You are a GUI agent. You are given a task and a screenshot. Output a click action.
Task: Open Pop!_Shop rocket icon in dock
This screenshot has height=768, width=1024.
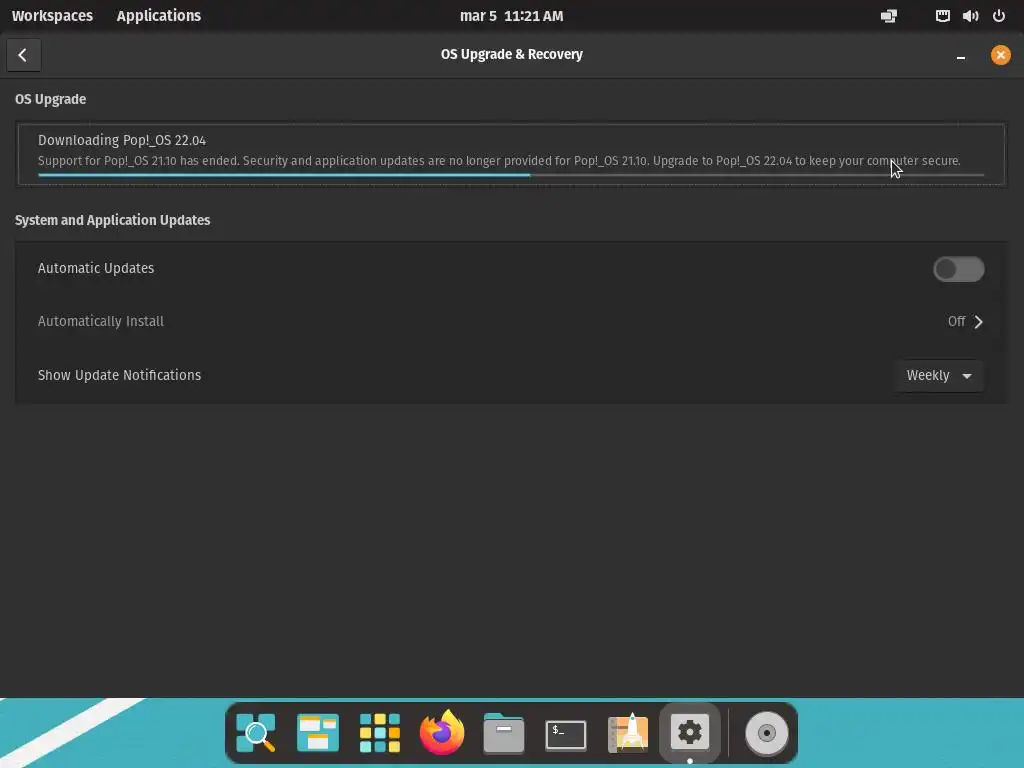[628, 733]
